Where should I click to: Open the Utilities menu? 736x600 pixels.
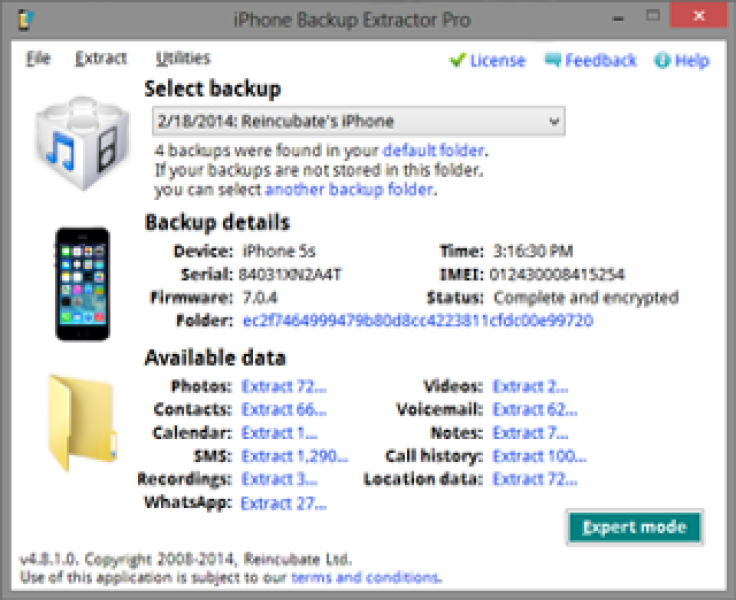click(x=183, y=58)
